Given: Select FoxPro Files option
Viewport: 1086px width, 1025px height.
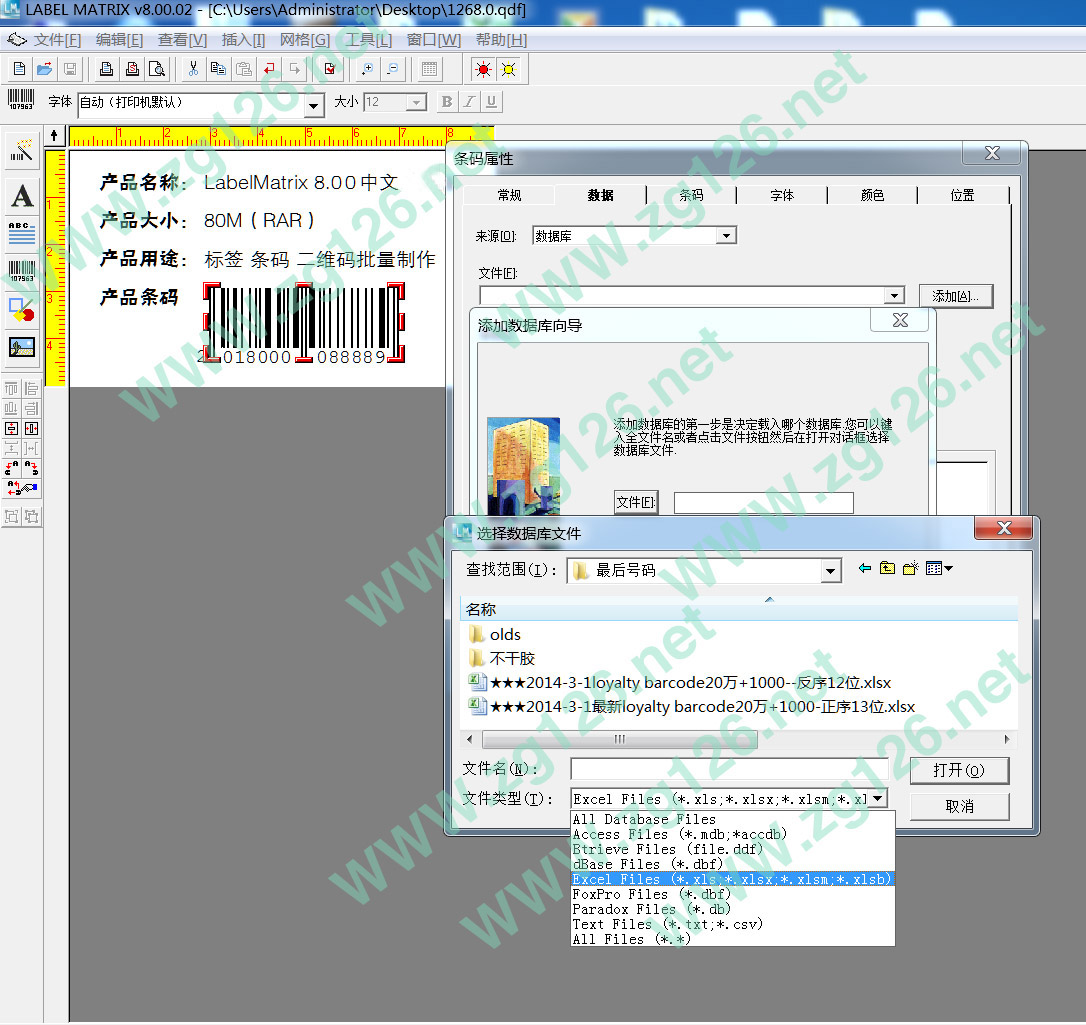Looking at the screenshot, I should (x=733, y=894).
